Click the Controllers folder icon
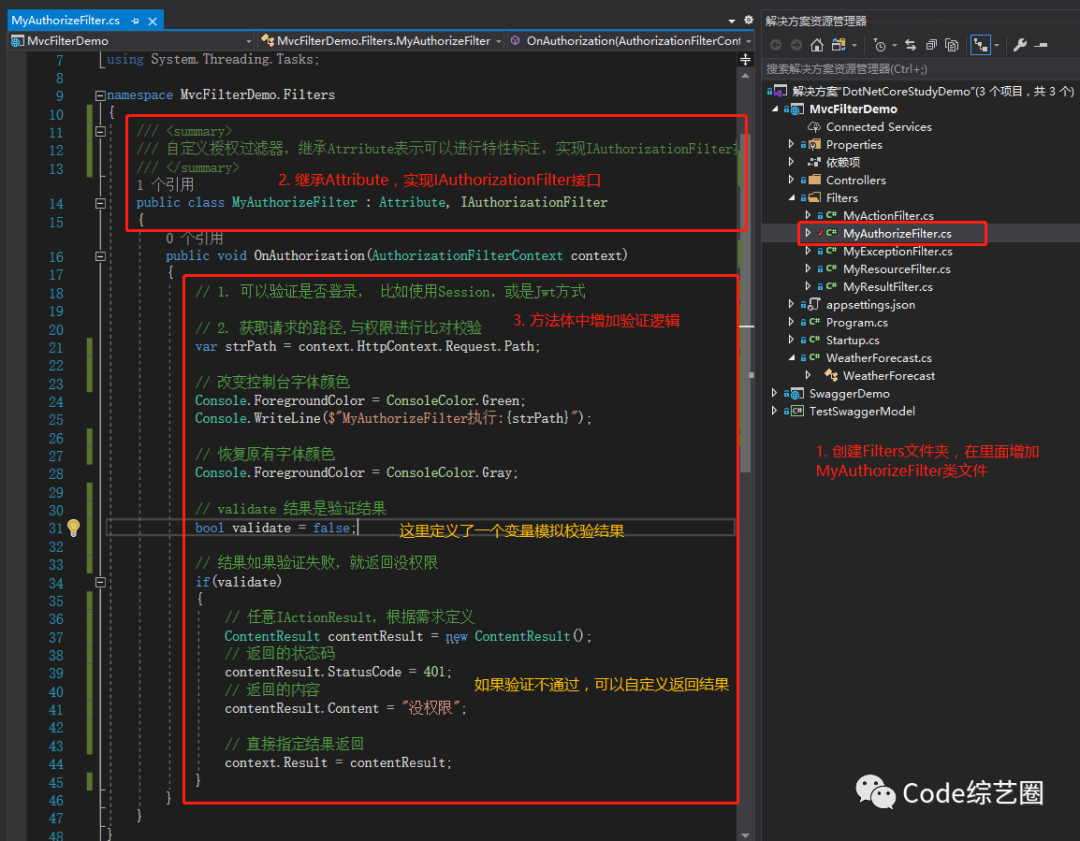1080x841 pixels. tap(814, 180)
